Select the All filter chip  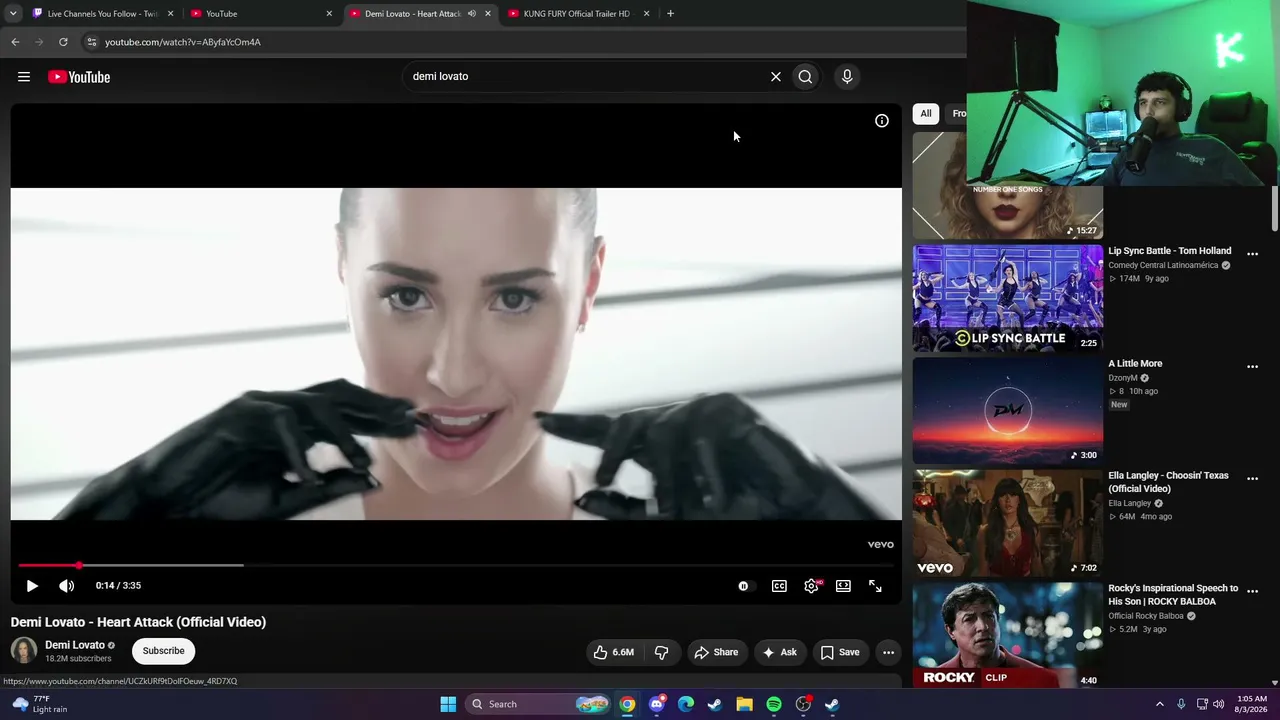pyautogui.click(x=926, y=113)
